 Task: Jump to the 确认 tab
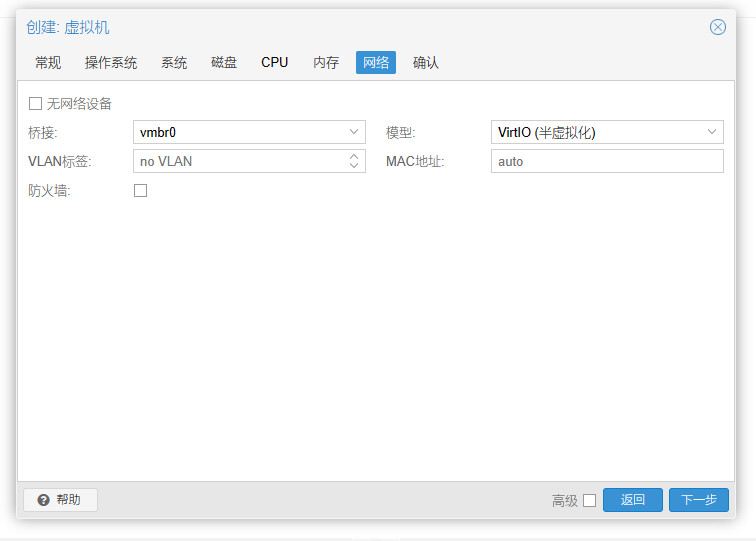coord(426,62)
